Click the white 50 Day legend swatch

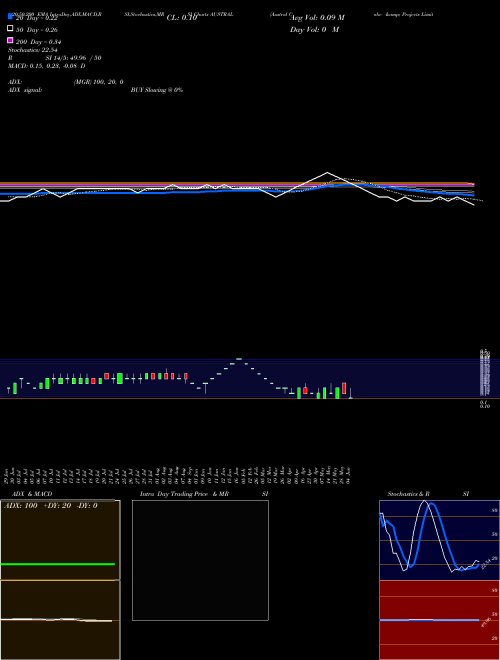point(10,29)
